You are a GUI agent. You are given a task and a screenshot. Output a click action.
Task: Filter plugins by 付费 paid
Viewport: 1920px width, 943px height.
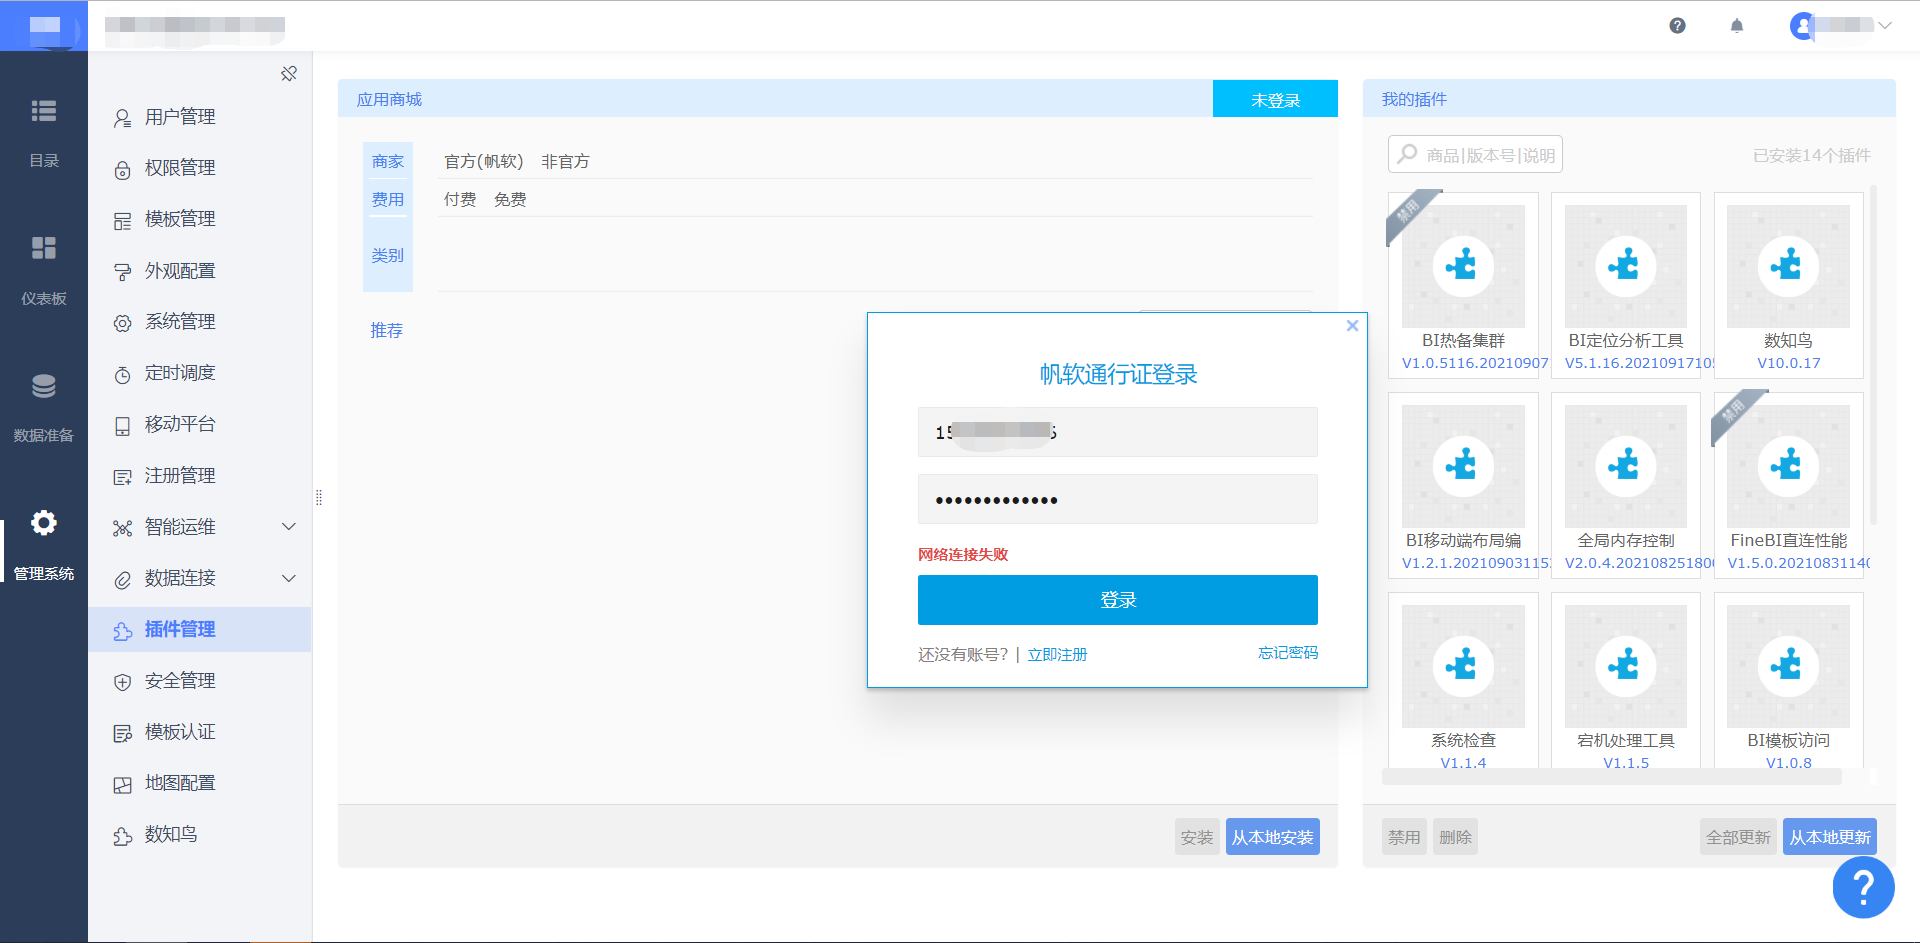click(460, 200)
